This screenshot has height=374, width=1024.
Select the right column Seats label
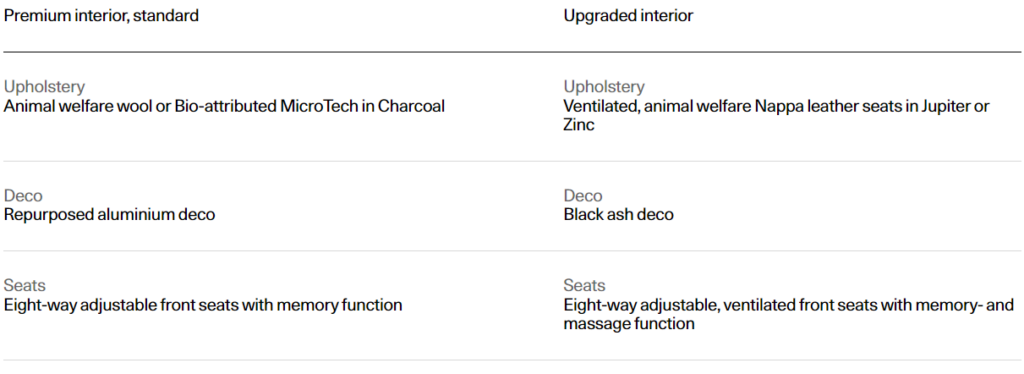click(584, 285)
